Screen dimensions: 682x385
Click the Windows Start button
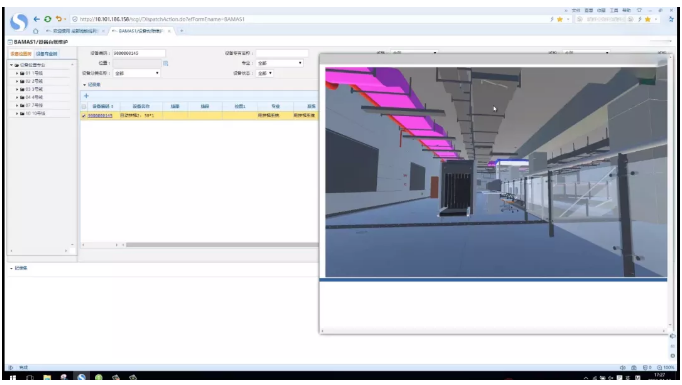click(13, 378)
